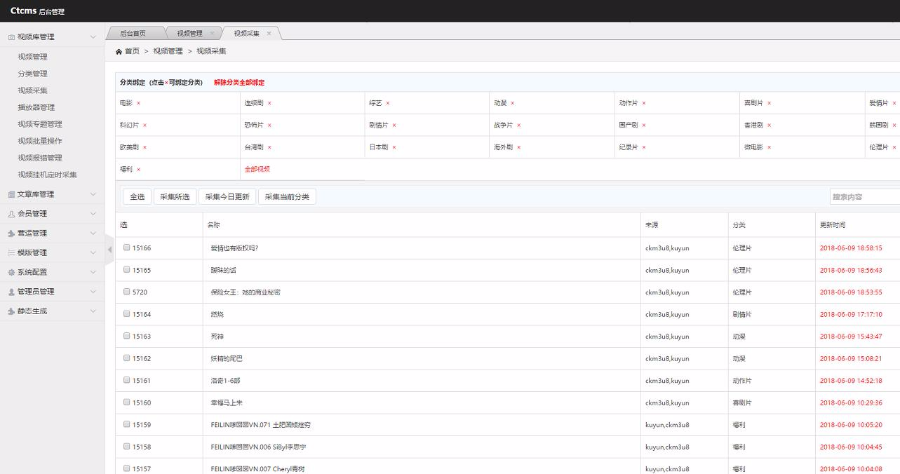This screenshot has height=474, width=900.
Task: Click the red 解除分类全部绑定 link
Action: (x=239, y=83)
